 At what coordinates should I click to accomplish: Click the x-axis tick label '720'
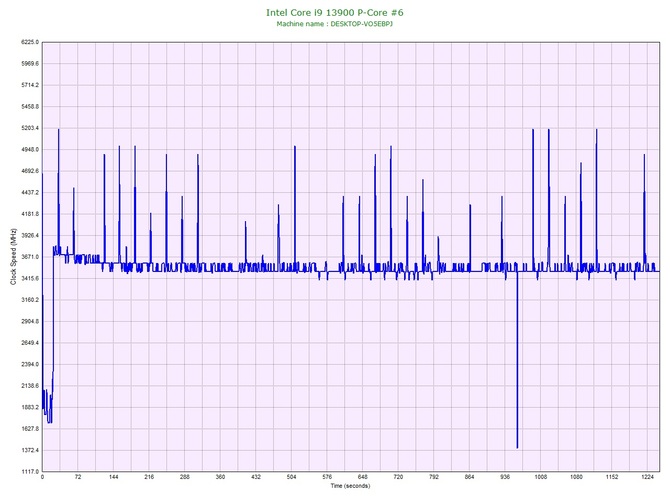[x=398, y=477]
